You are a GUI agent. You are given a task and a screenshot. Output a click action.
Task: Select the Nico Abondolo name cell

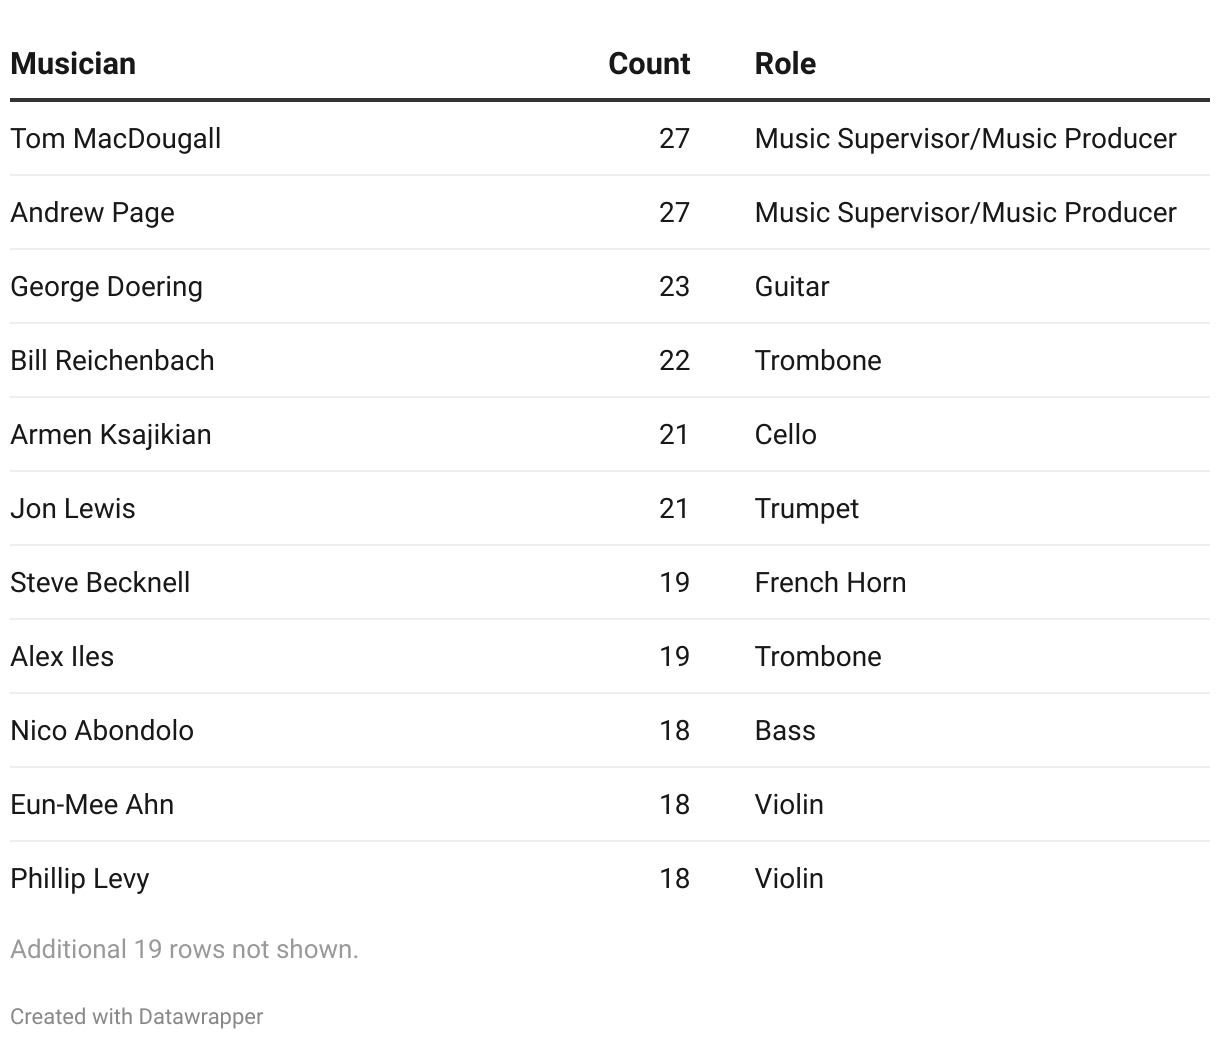tap(102, 730)
